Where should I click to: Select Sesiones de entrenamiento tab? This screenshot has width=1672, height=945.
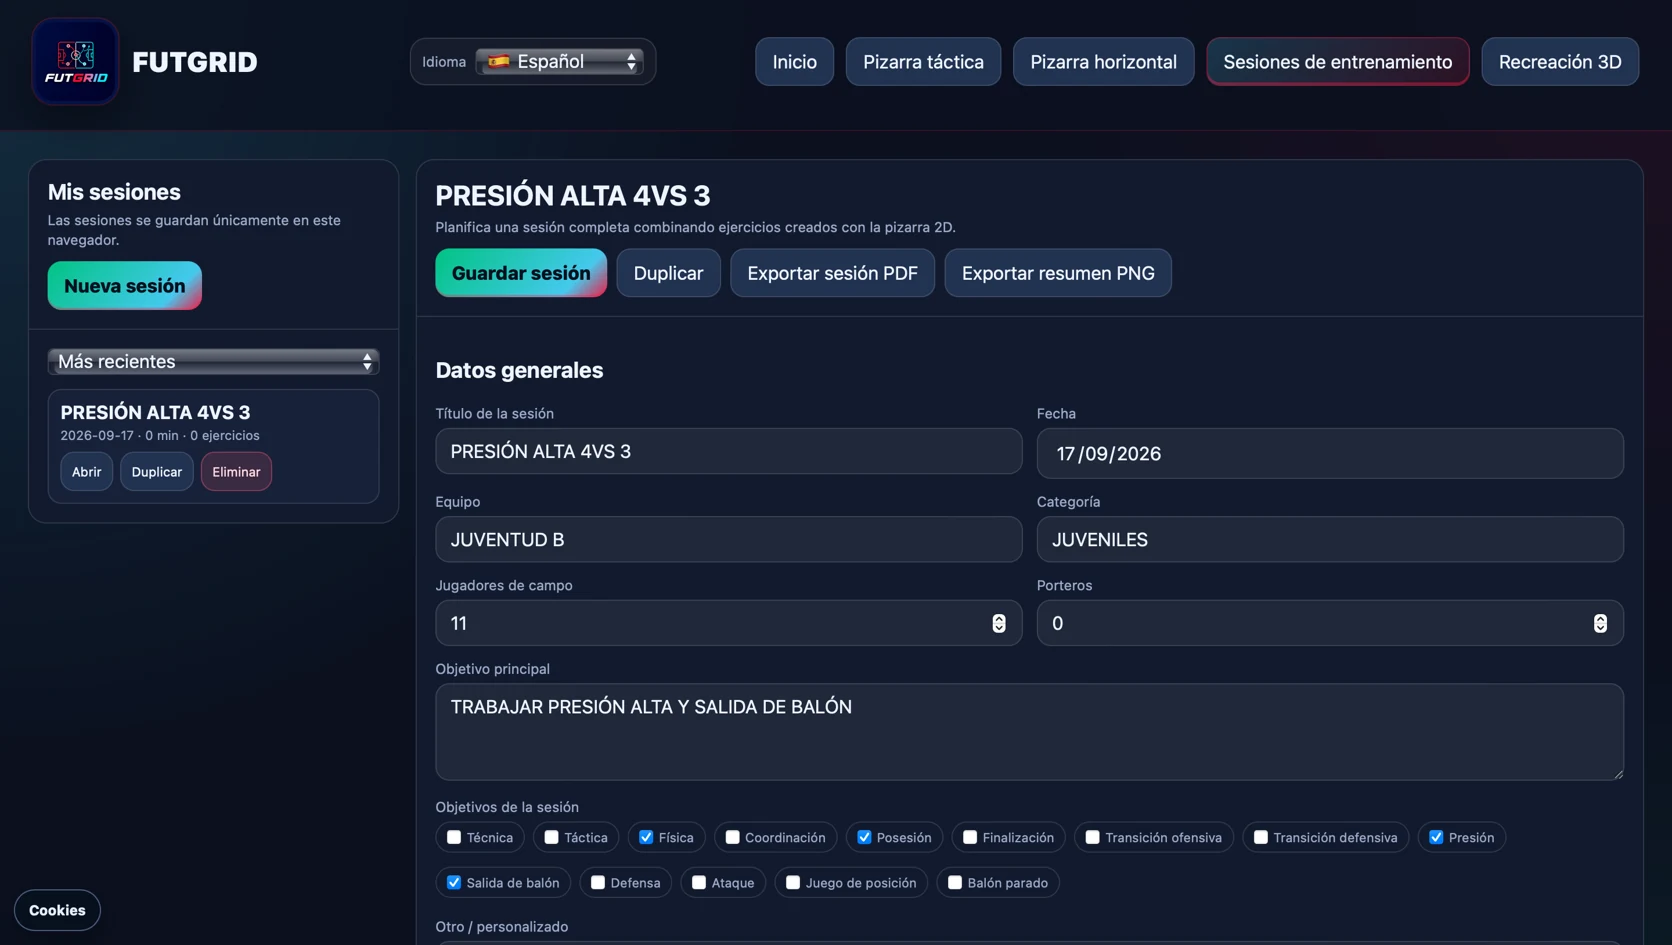(x=1337, y=62)
